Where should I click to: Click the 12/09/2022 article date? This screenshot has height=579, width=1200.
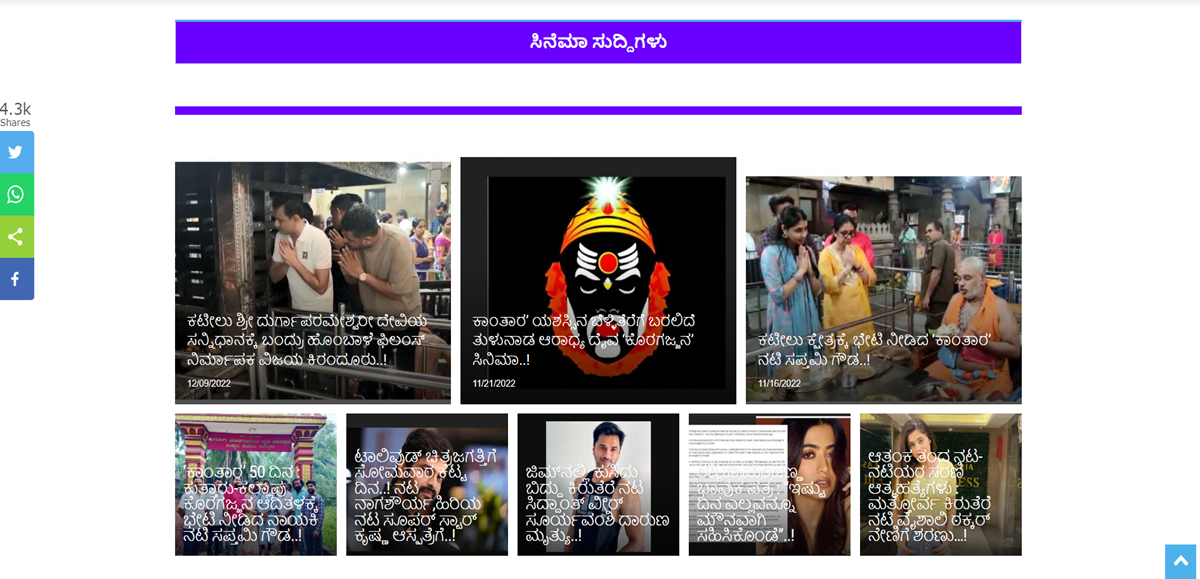click(209, 383)
